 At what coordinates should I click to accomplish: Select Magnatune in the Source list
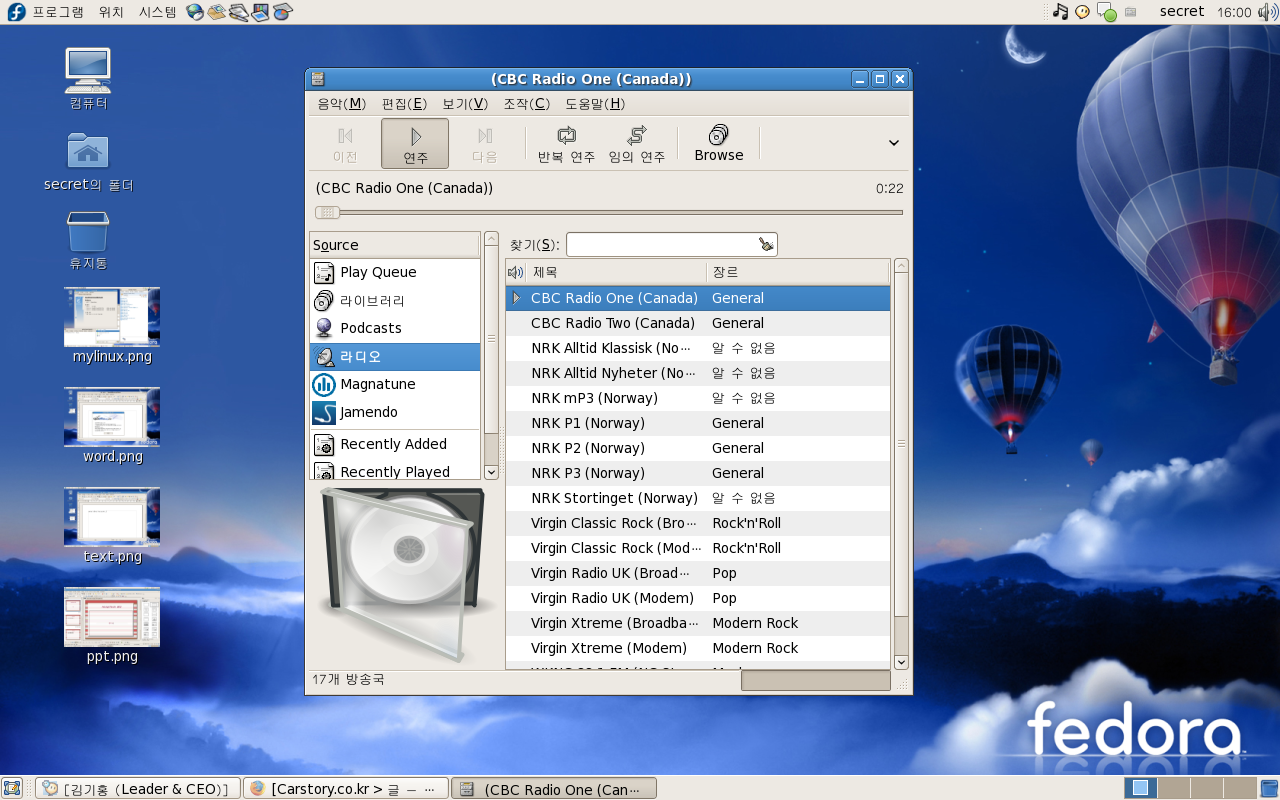(x=395, y=384)
